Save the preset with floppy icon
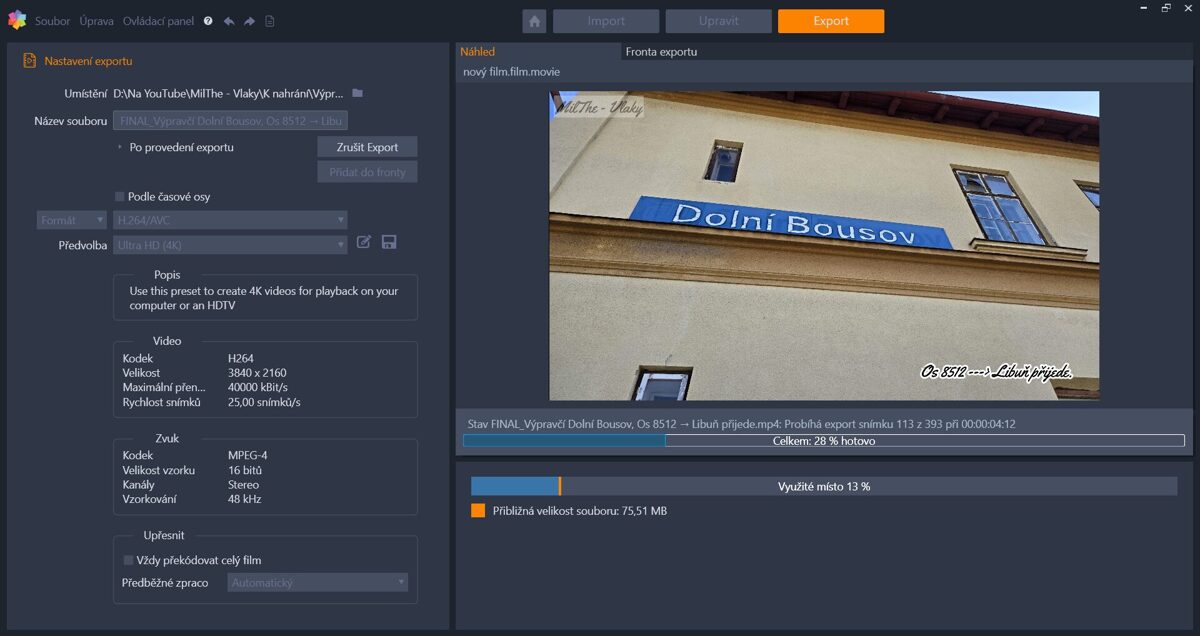 (x=389, y=242)
